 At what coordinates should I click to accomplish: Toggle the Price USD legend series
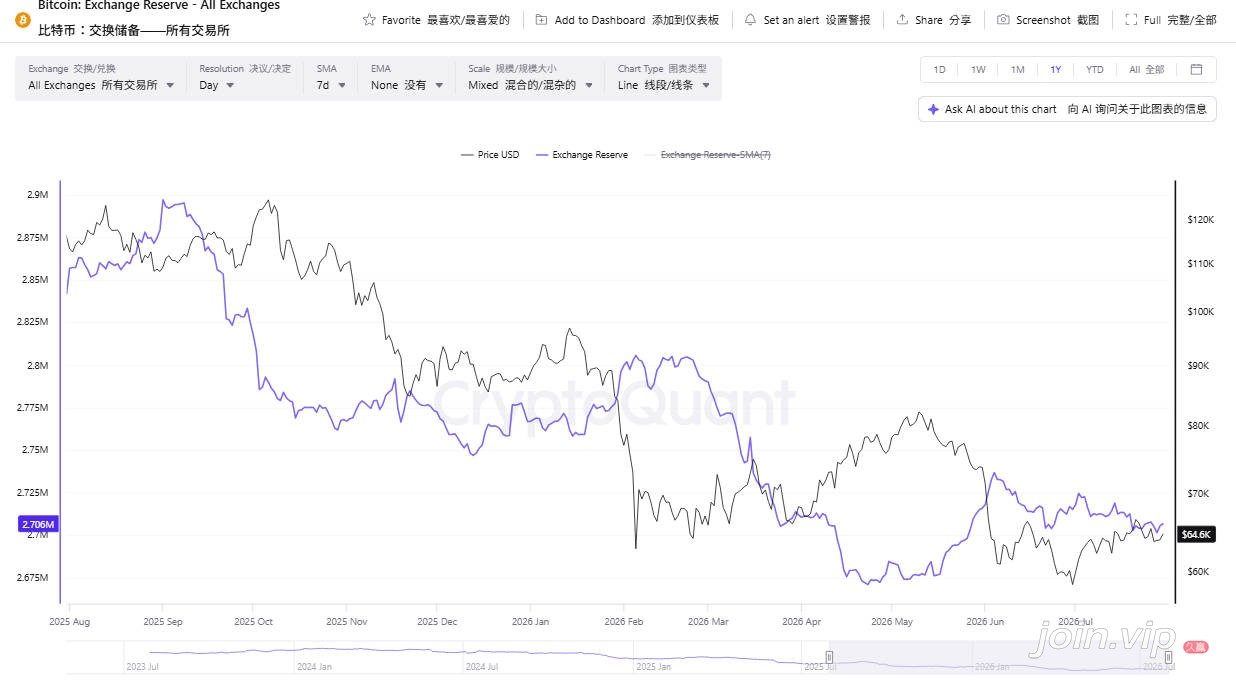(x=490, y=155)
